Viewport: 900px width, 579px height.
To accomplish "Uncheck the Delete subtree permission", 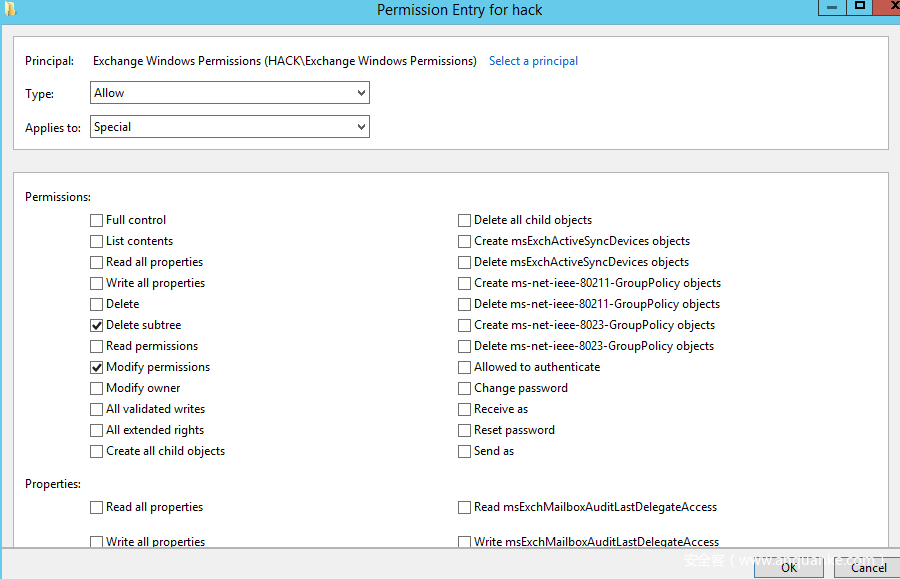I will [x=97, y=325].
